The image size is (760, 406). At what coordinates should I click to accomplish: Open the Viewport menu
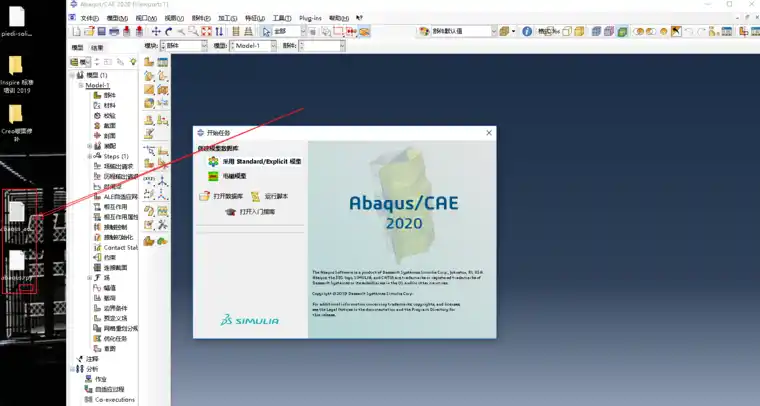[146, 18]
